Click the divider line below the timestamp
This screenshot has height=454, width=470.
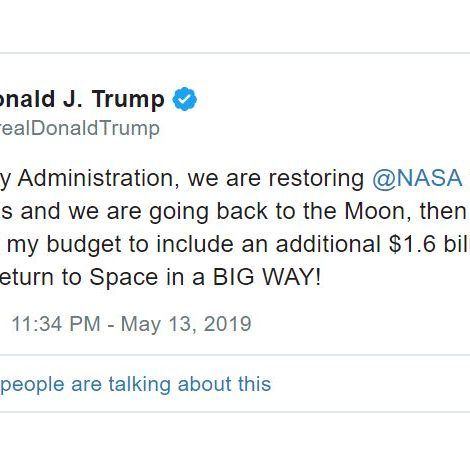coord(235,355)
